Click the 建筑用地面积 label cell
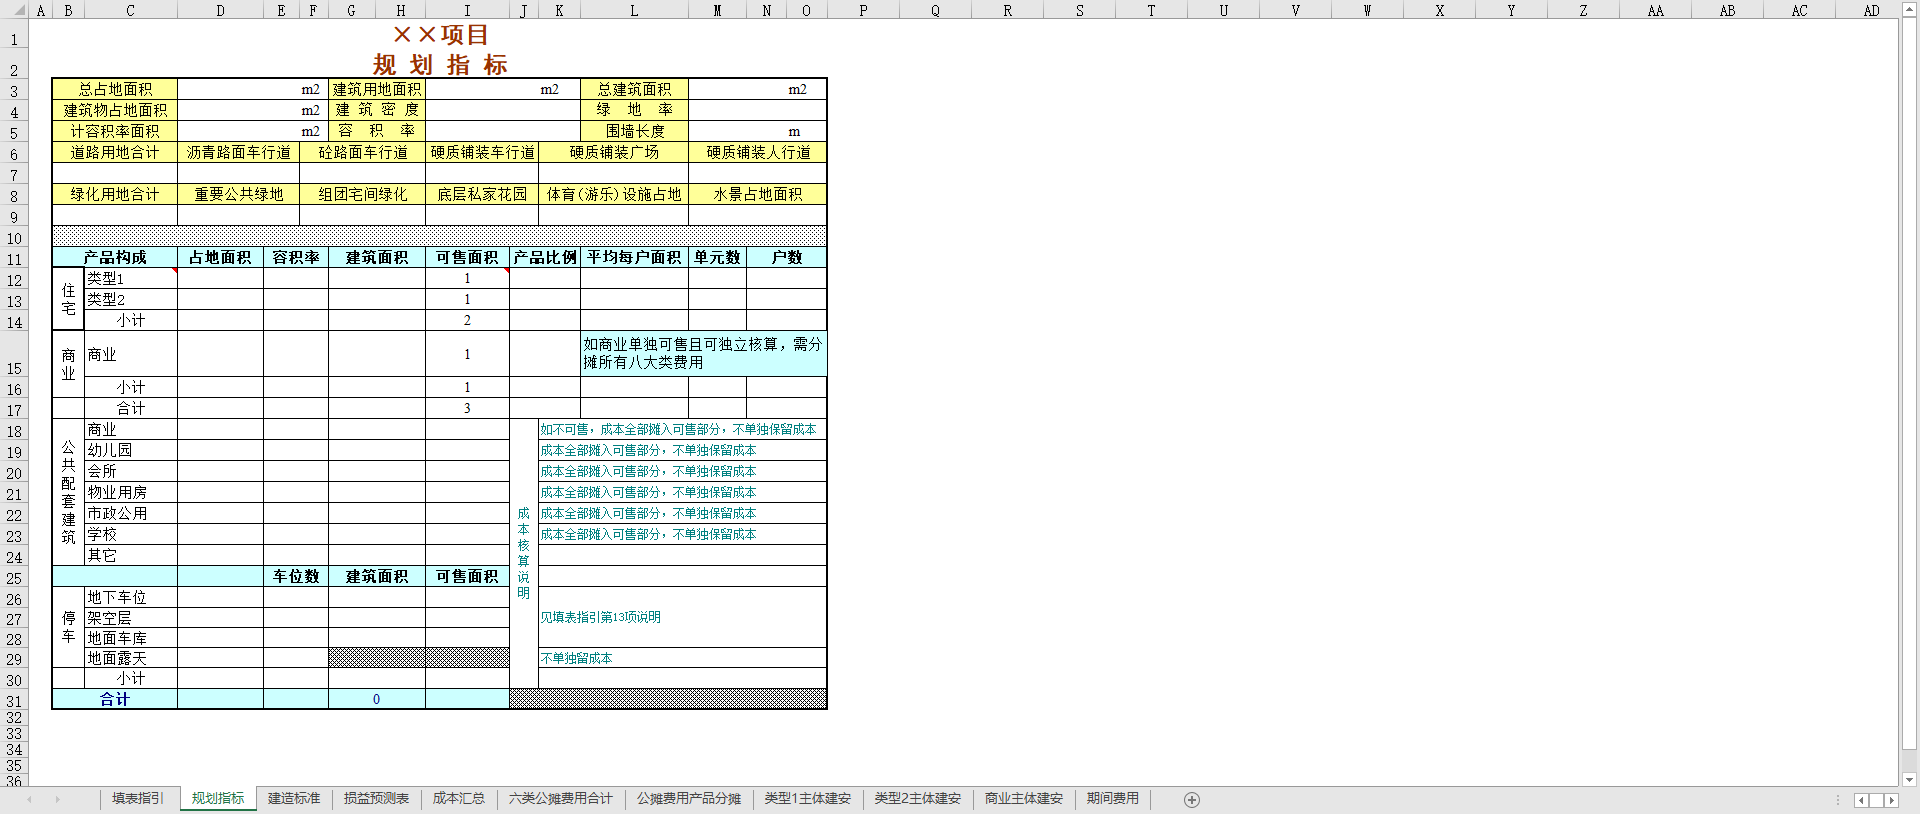The height and width of the screenshot is (814, 1920). pos(377,89)
